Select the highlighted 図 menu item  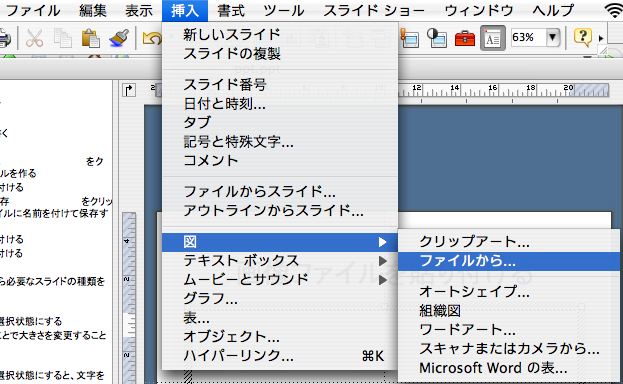coord(280,242)
